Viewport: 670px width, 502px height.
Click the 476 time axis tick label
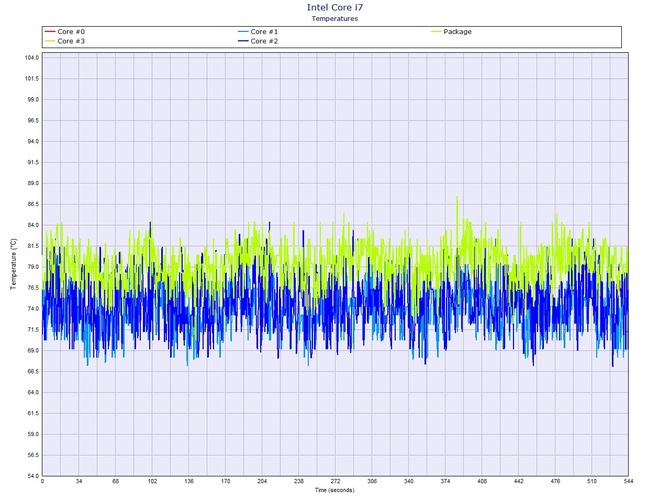click(x=555, y=481)
